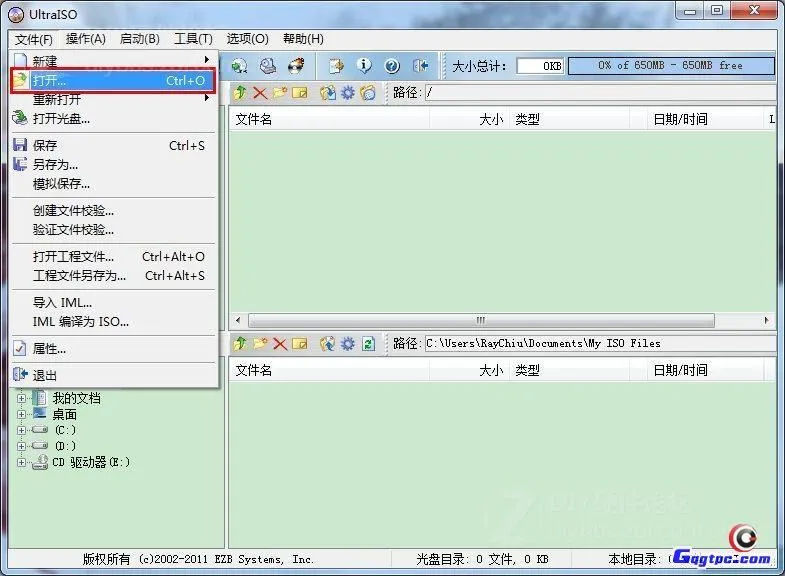
Task: Create new folder in image pane toolbar
Action: click(280, 93)
